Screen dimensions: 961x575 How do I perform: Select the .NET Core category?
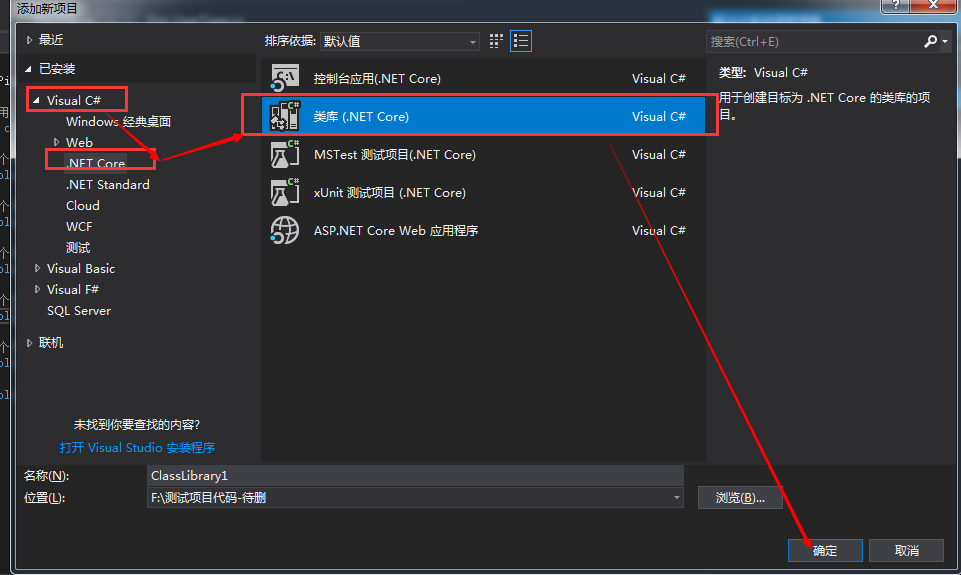[x=96, y=163]
